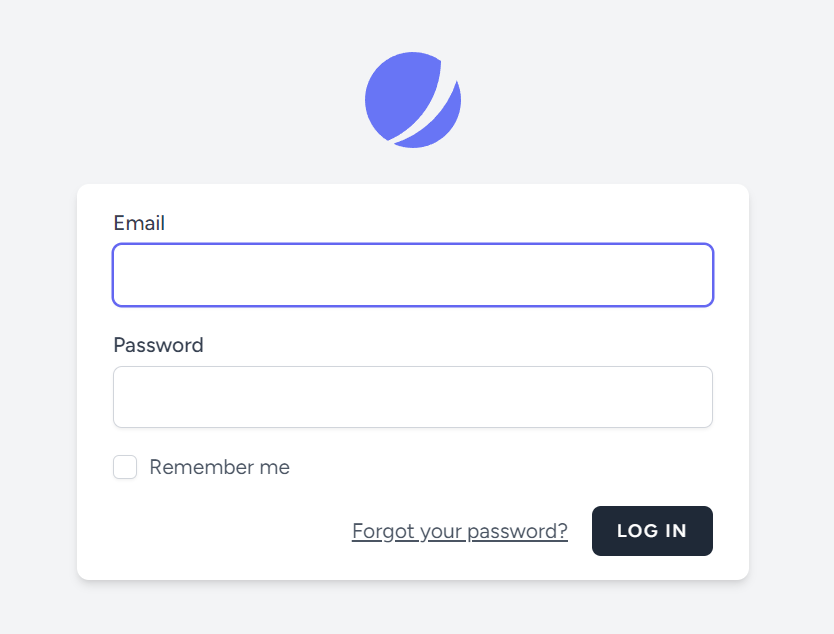Click into the Password field
Image resolution: width=834 pixels, height=634 pixels.
click(x=413, y=397)
